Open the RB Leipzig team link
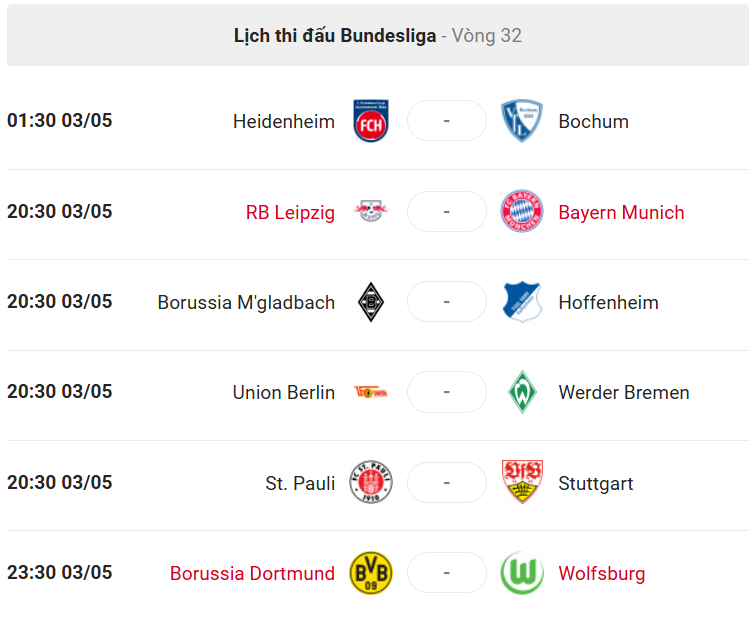750x641 pixels. coord(290,213)
